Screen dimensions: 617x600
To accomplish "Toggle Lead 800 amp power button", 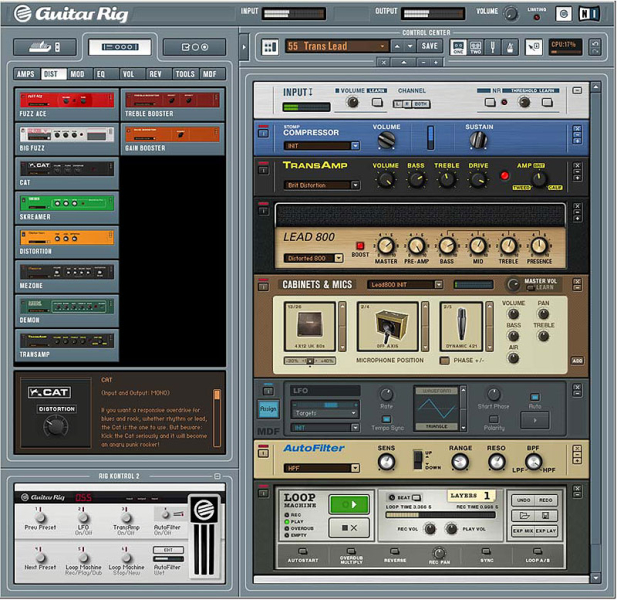I will tap(263, 210).
